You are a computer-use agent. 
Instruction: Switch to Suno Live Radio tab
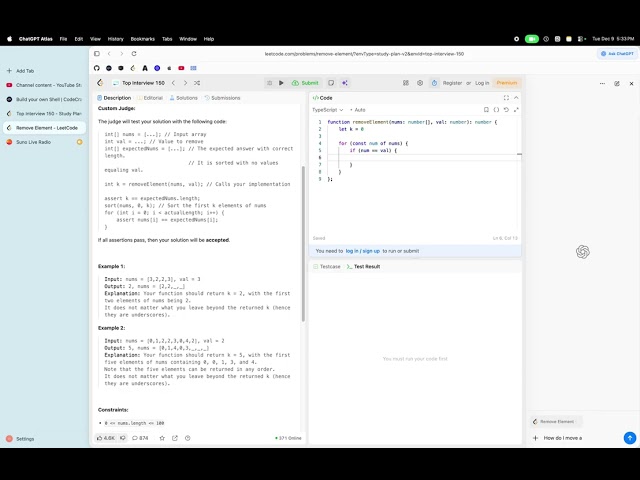tap(44, 142)
